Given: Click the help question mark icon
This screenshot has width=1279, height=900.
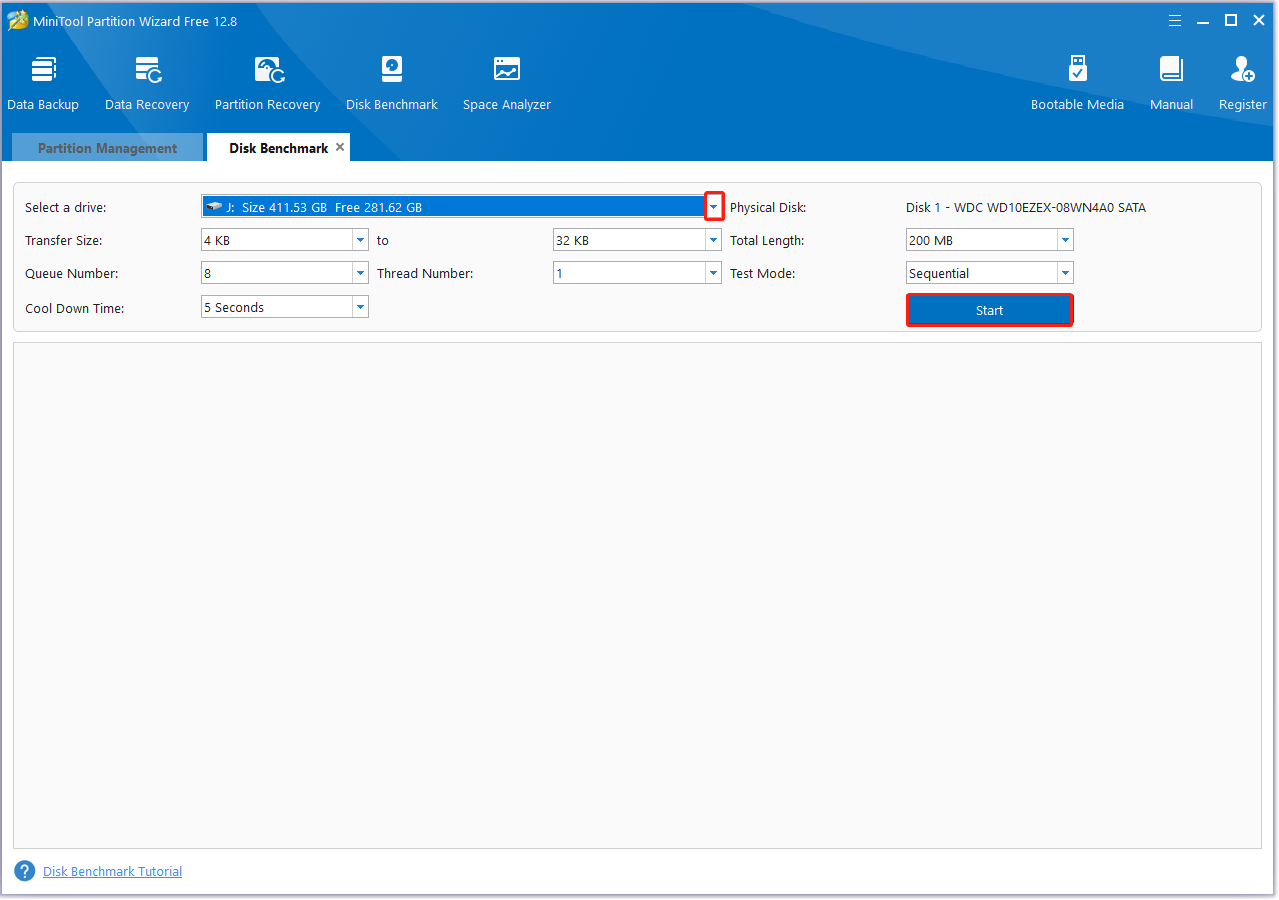Looking at the screenshot, I should click(25, 871).
